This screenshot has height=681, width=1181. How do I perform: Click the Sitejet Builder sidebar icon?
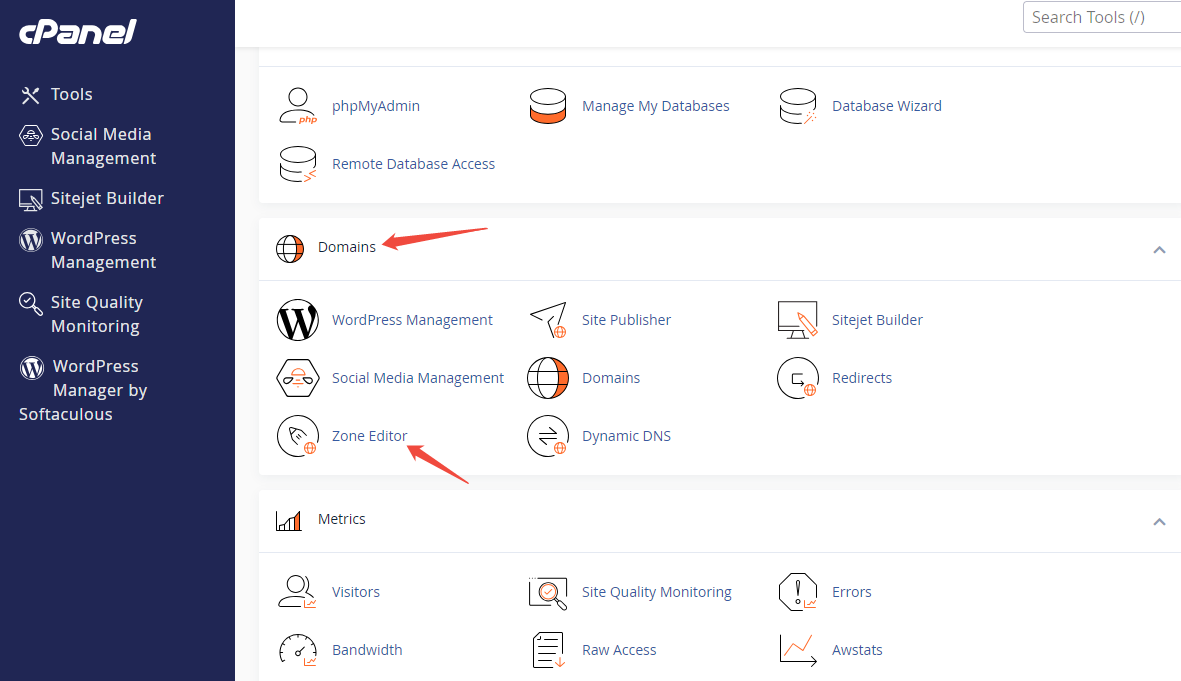pos(30,200)
